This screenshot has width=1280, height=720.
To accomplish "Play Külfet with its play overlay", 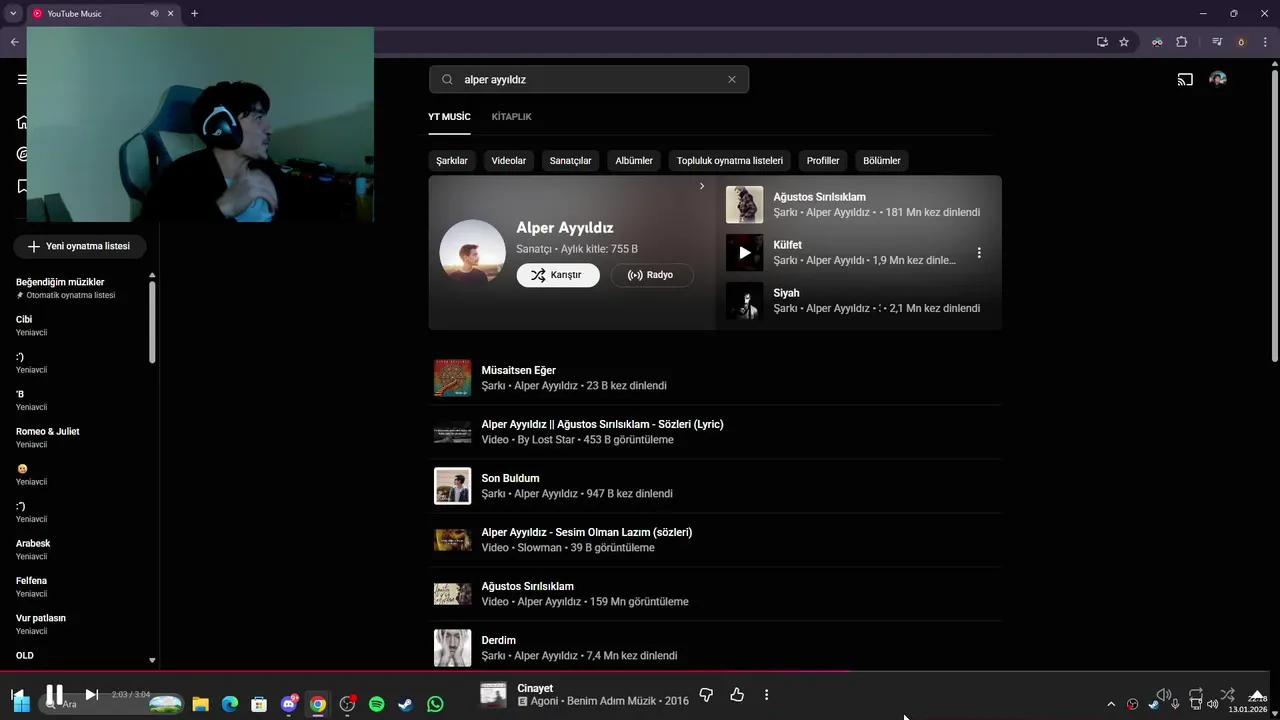I will [x=744, y=253].
